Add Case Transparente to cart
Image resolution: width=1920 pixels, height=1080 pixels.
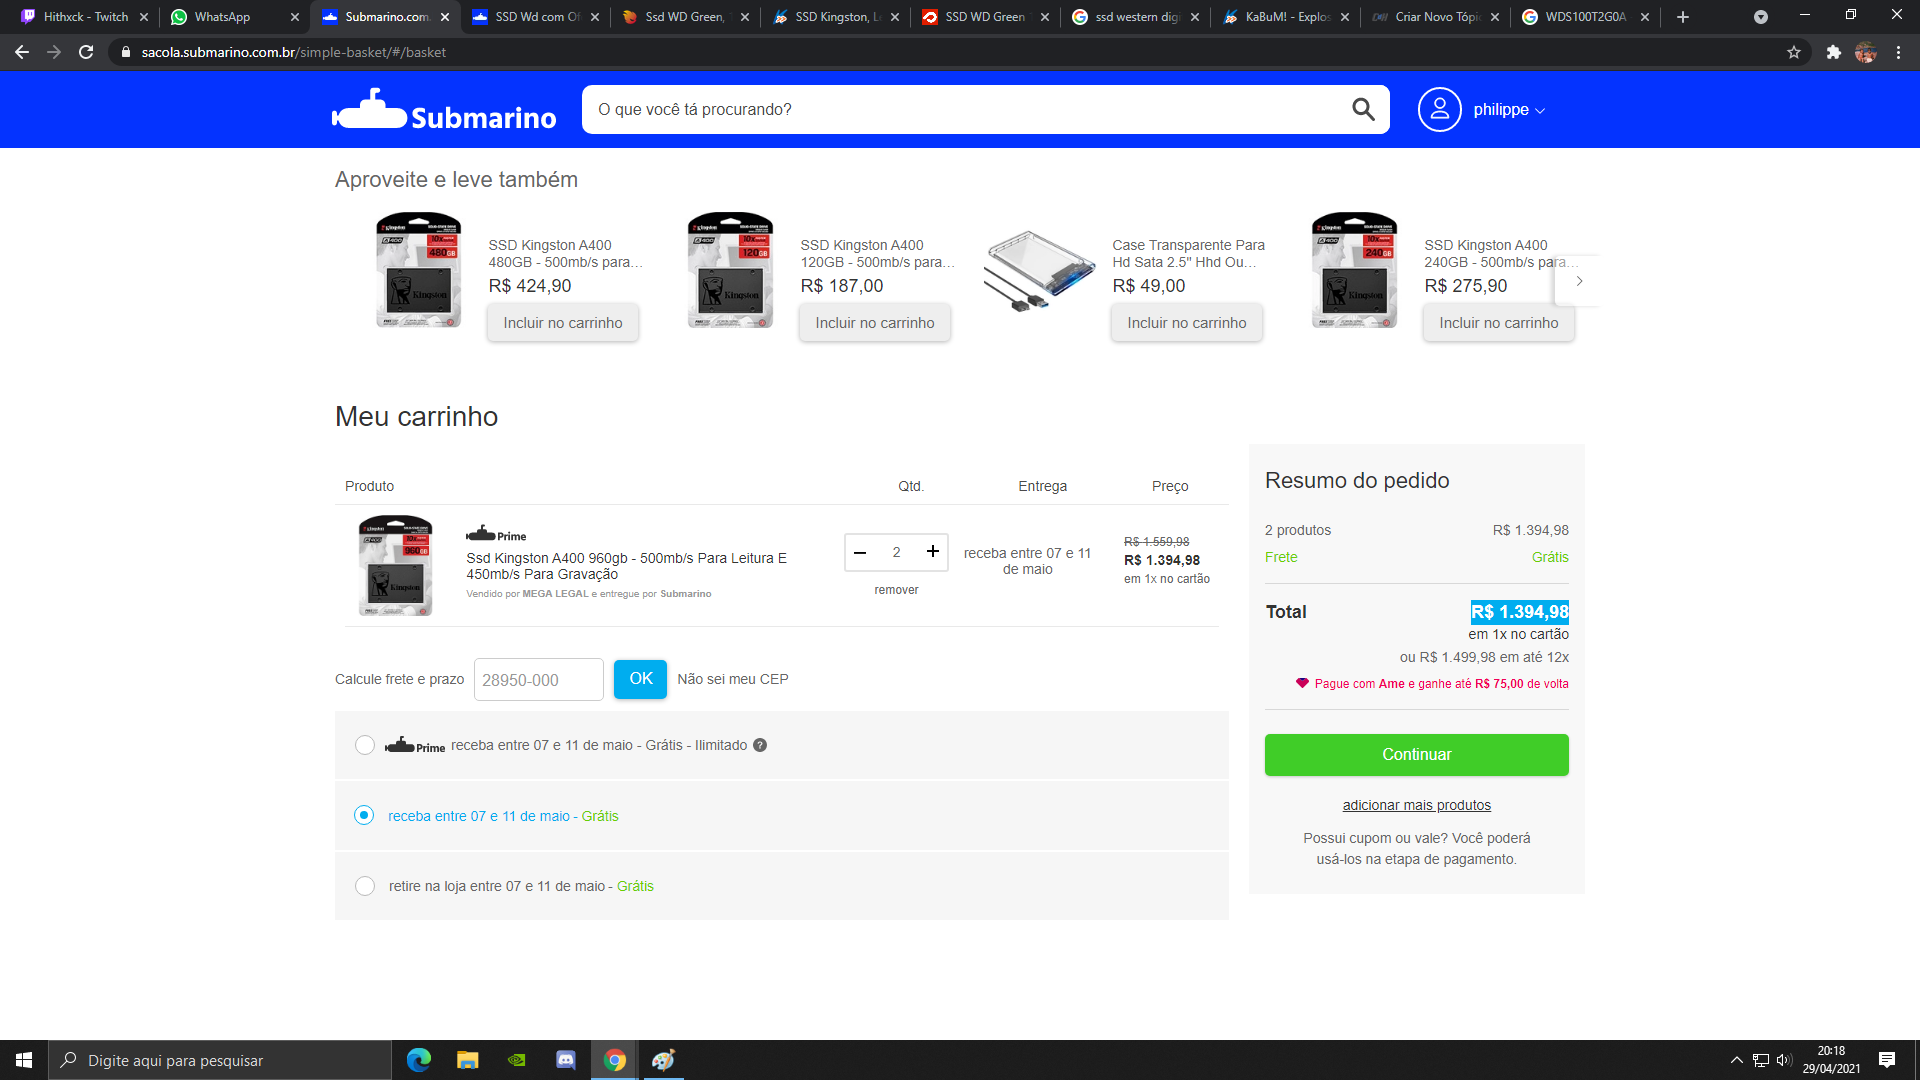click(x=1187, y=323)
